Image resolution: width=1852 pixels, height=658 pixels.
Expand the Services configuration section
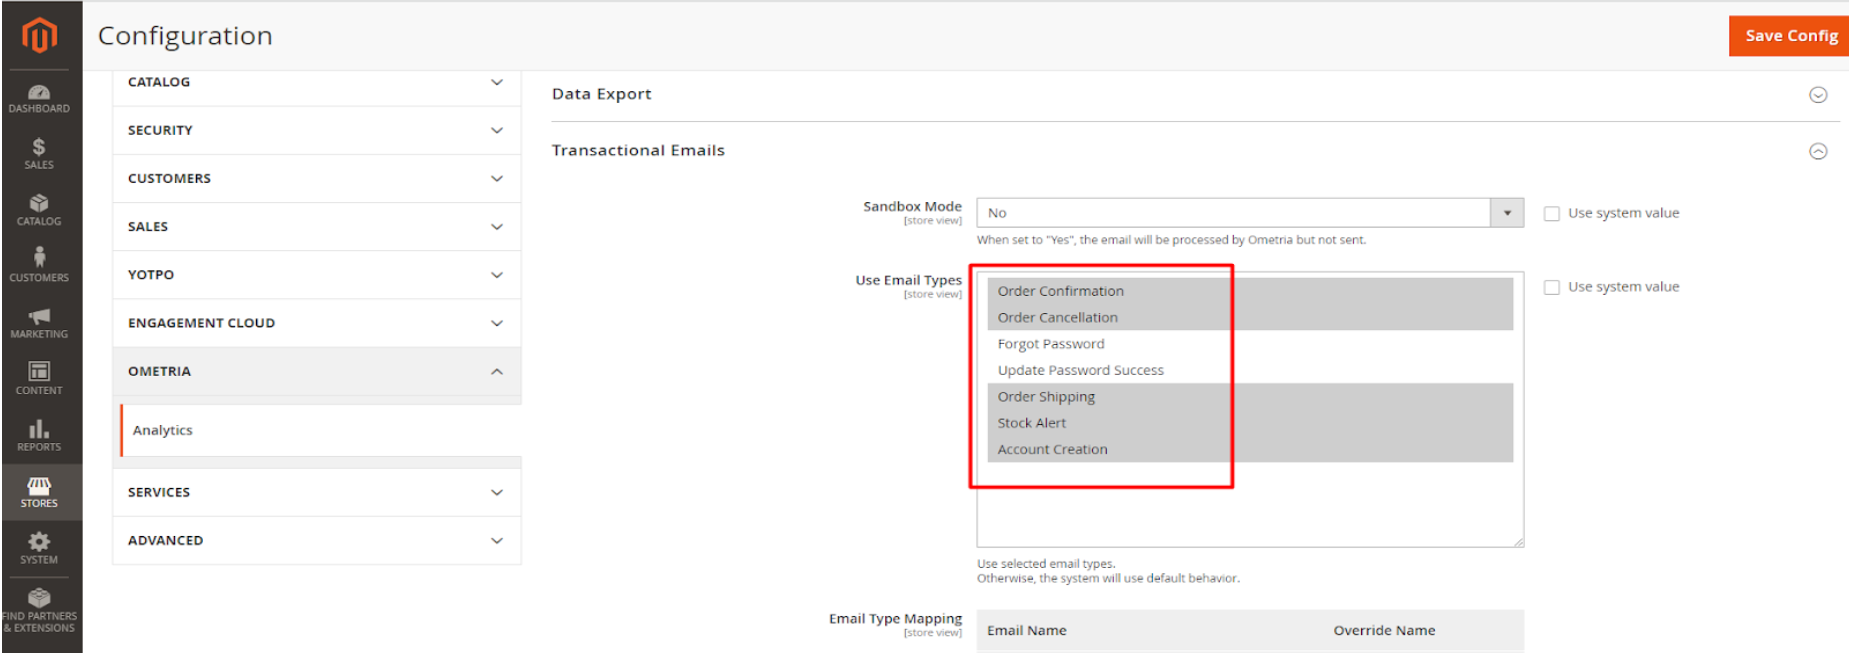coord(317,492)
